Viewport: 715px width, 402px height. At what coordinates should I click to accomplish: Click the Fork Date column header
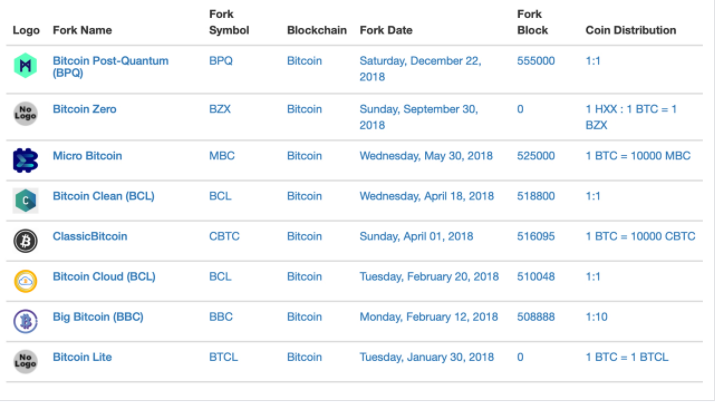(385, 31)
